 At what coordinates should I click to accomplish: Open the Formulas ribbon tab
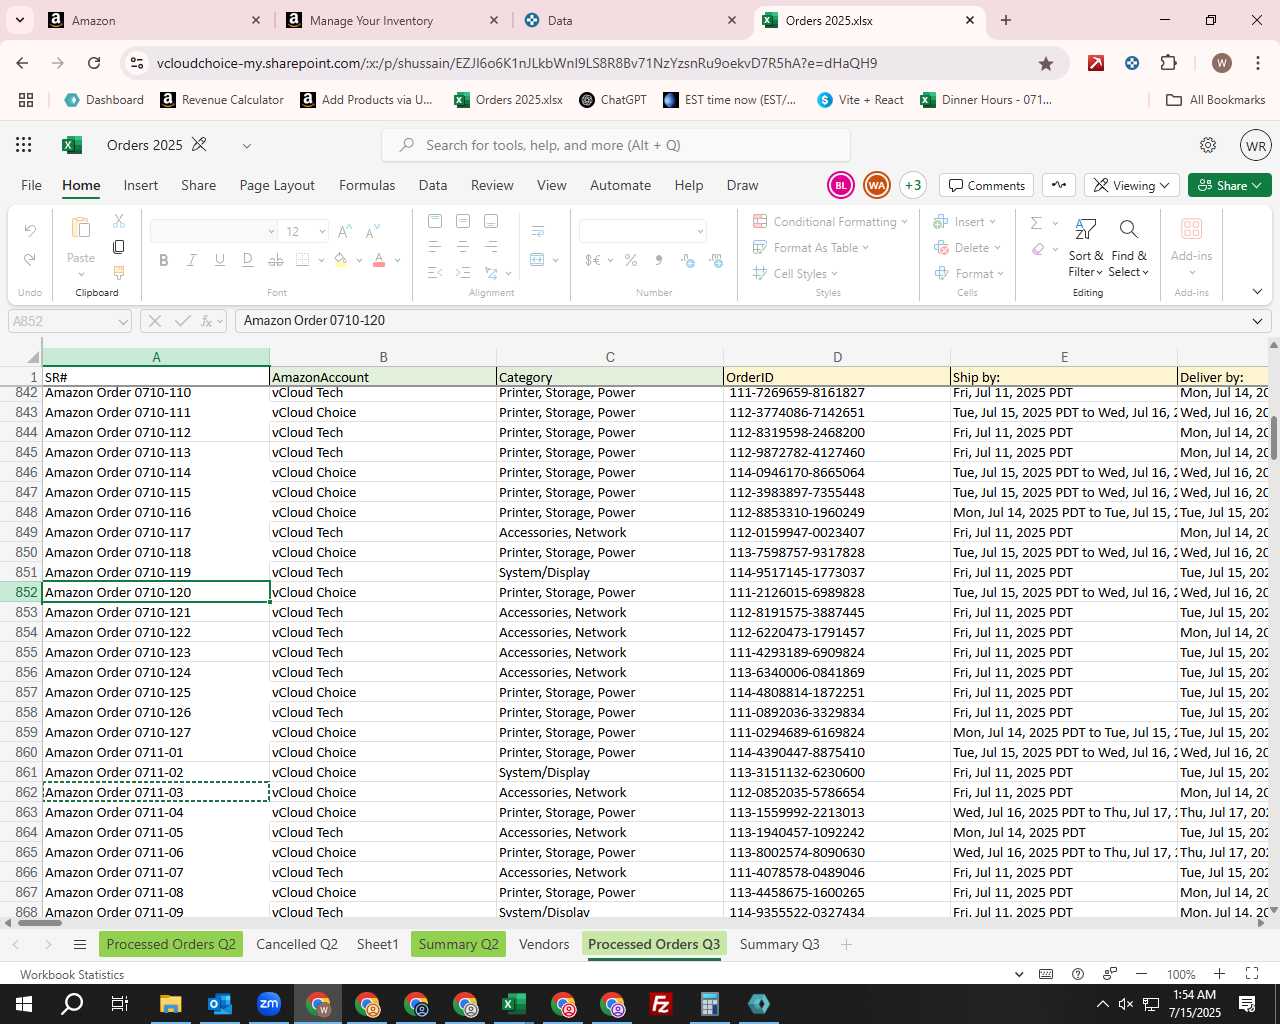tap(367, 185)
